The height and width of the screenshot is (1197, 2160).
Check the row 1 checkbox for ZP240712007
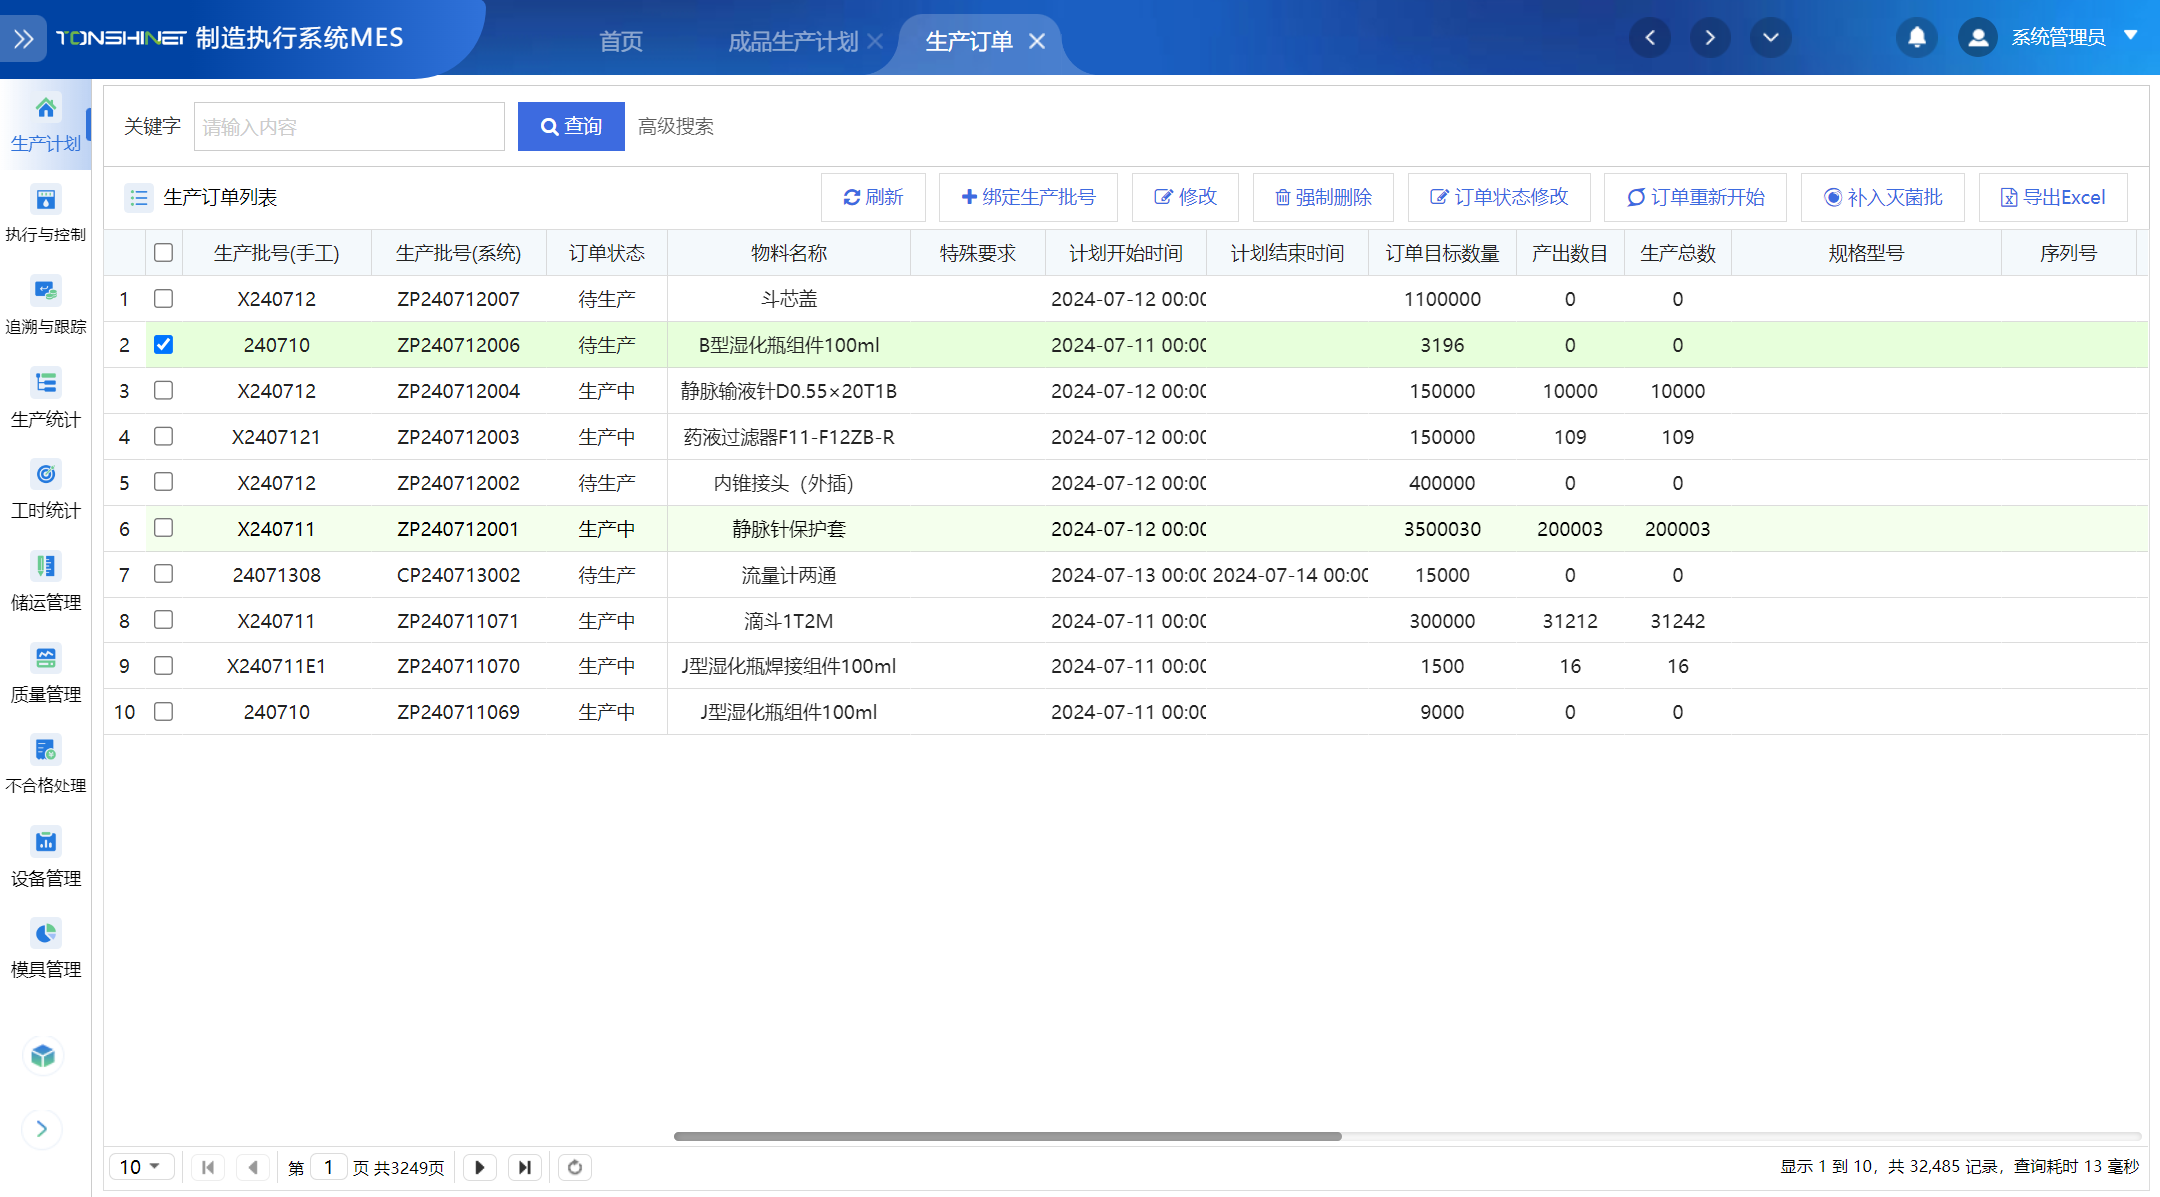(x=164, y=299)
